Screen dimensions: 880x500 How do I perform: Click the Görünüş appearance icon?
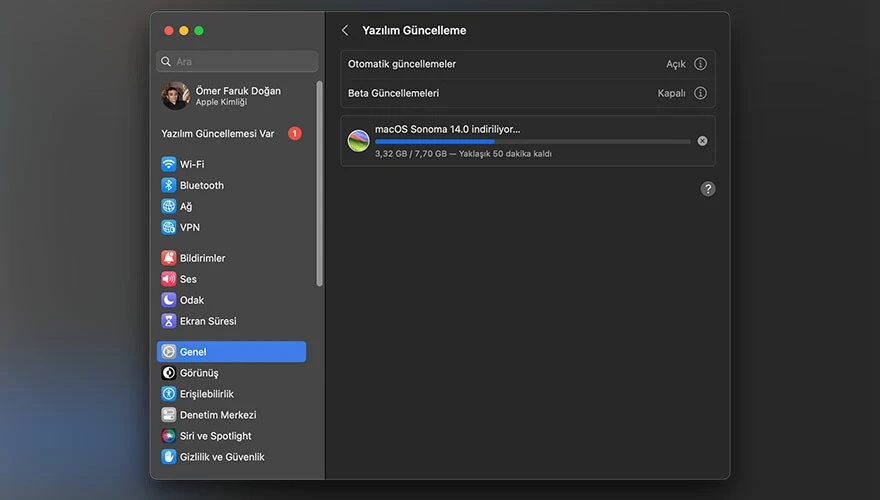click(x=168, y=373)
